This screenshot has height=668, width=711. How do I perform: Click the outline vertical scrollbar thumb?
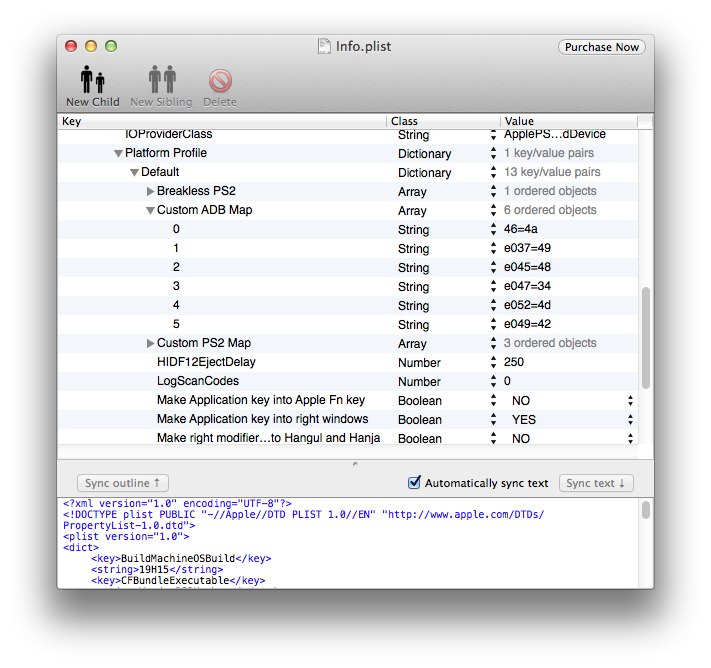point(646,338)
